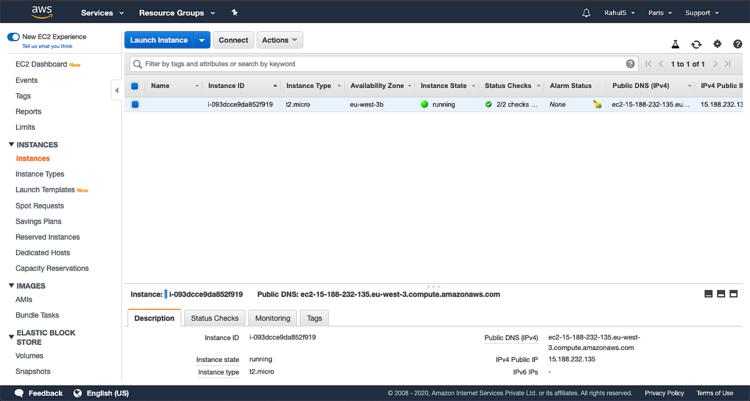Click the pin shortcut icon in the navbar
Image resolution: width=750 pixels, height=401 pixels.
pyautogui.click(x=234, y=13)
